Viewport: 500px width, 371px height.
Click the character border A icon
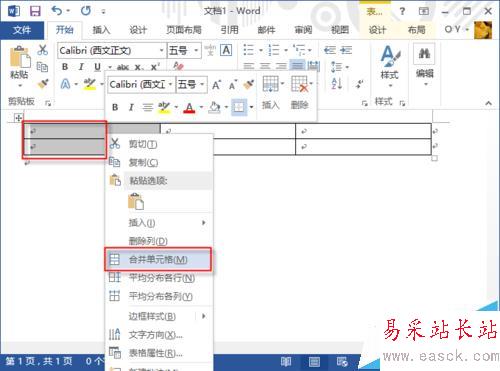(x=226, y=50)
